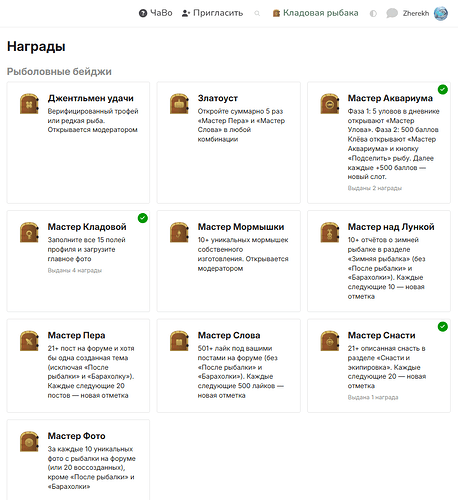
Task: Click the Zherekh username in header
Action: click(x=416, y=13)
